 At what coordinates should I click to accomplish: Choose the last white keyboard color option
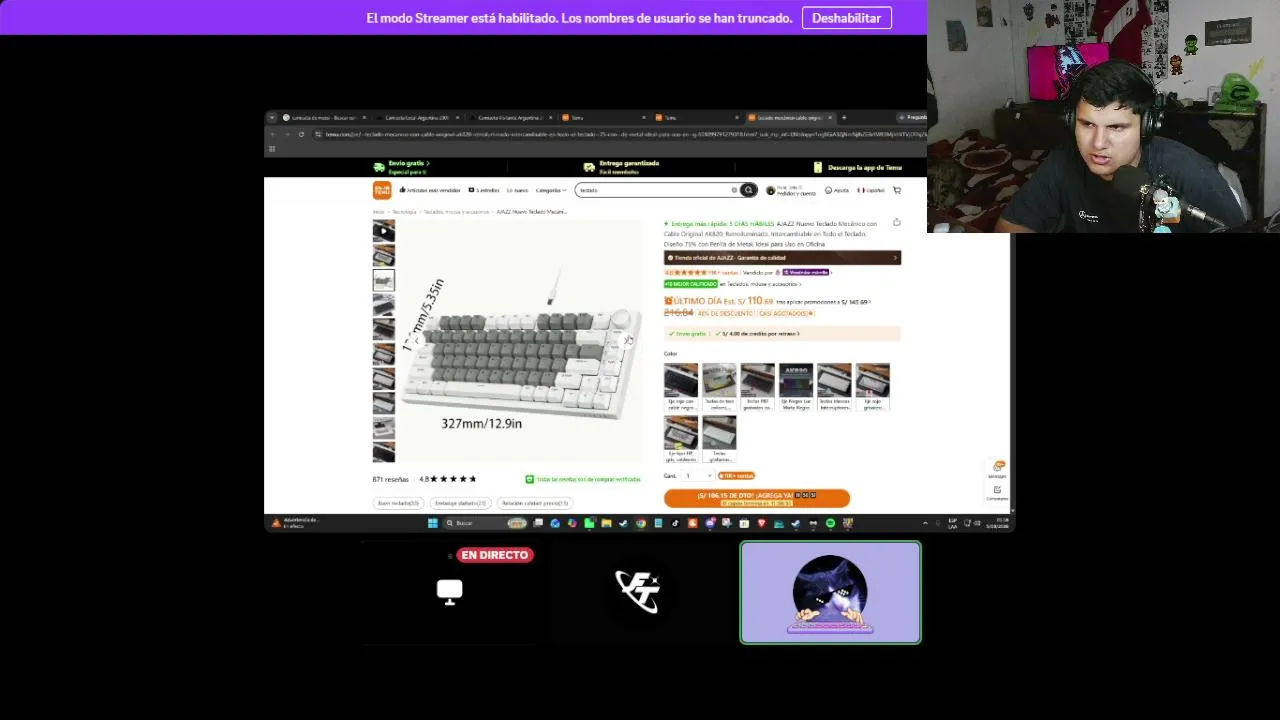[x=719, y=438]
